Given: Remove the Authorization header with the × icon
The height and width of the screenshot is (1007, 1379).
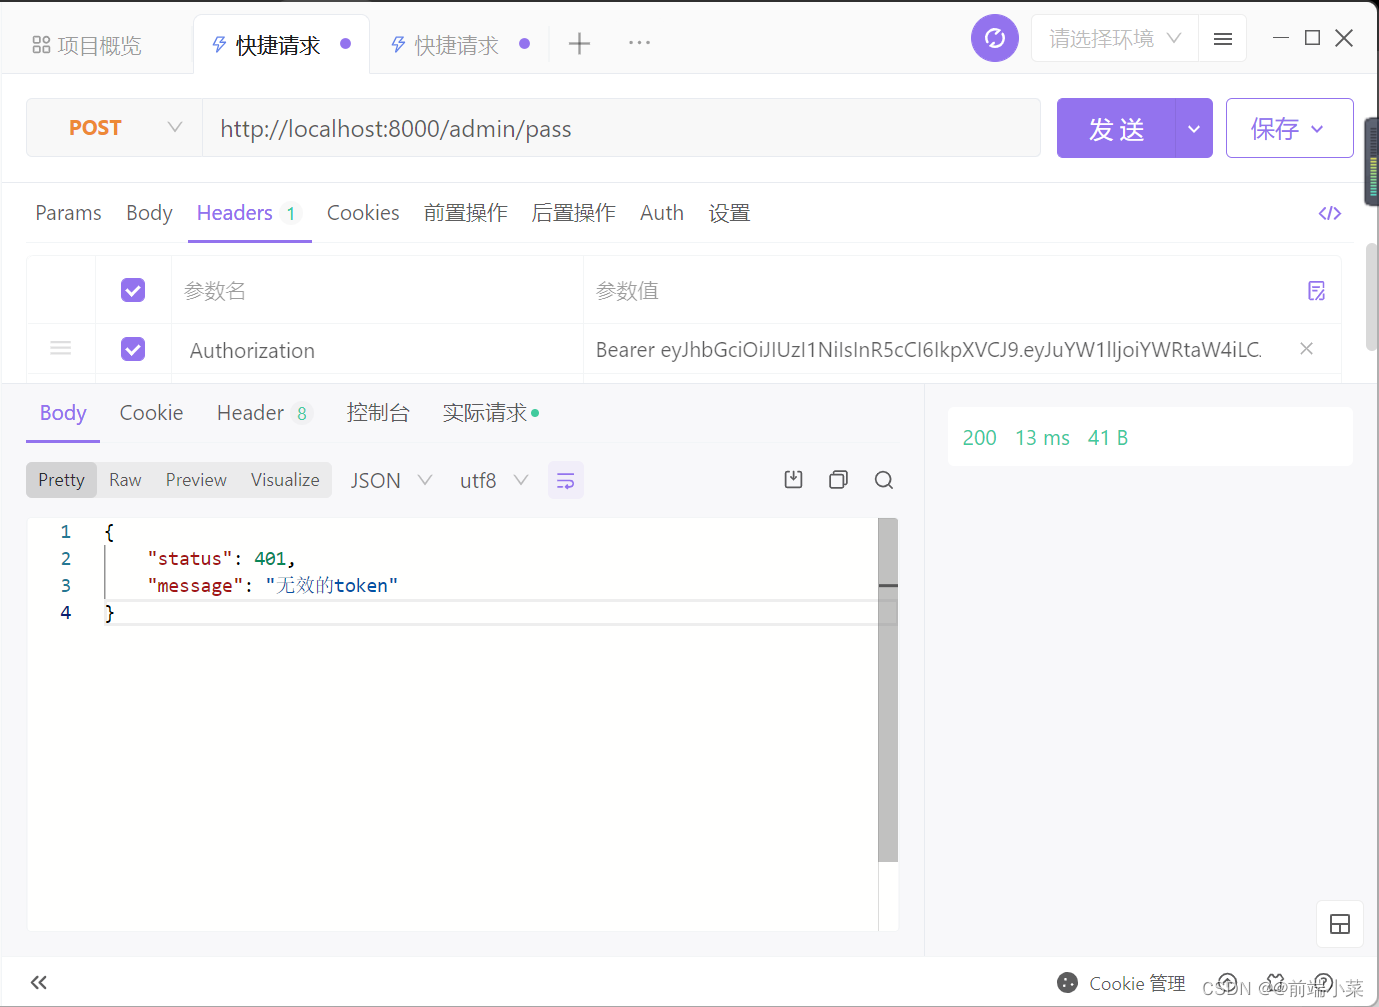Looking at the screenshot, I should tap(1306, 348).
